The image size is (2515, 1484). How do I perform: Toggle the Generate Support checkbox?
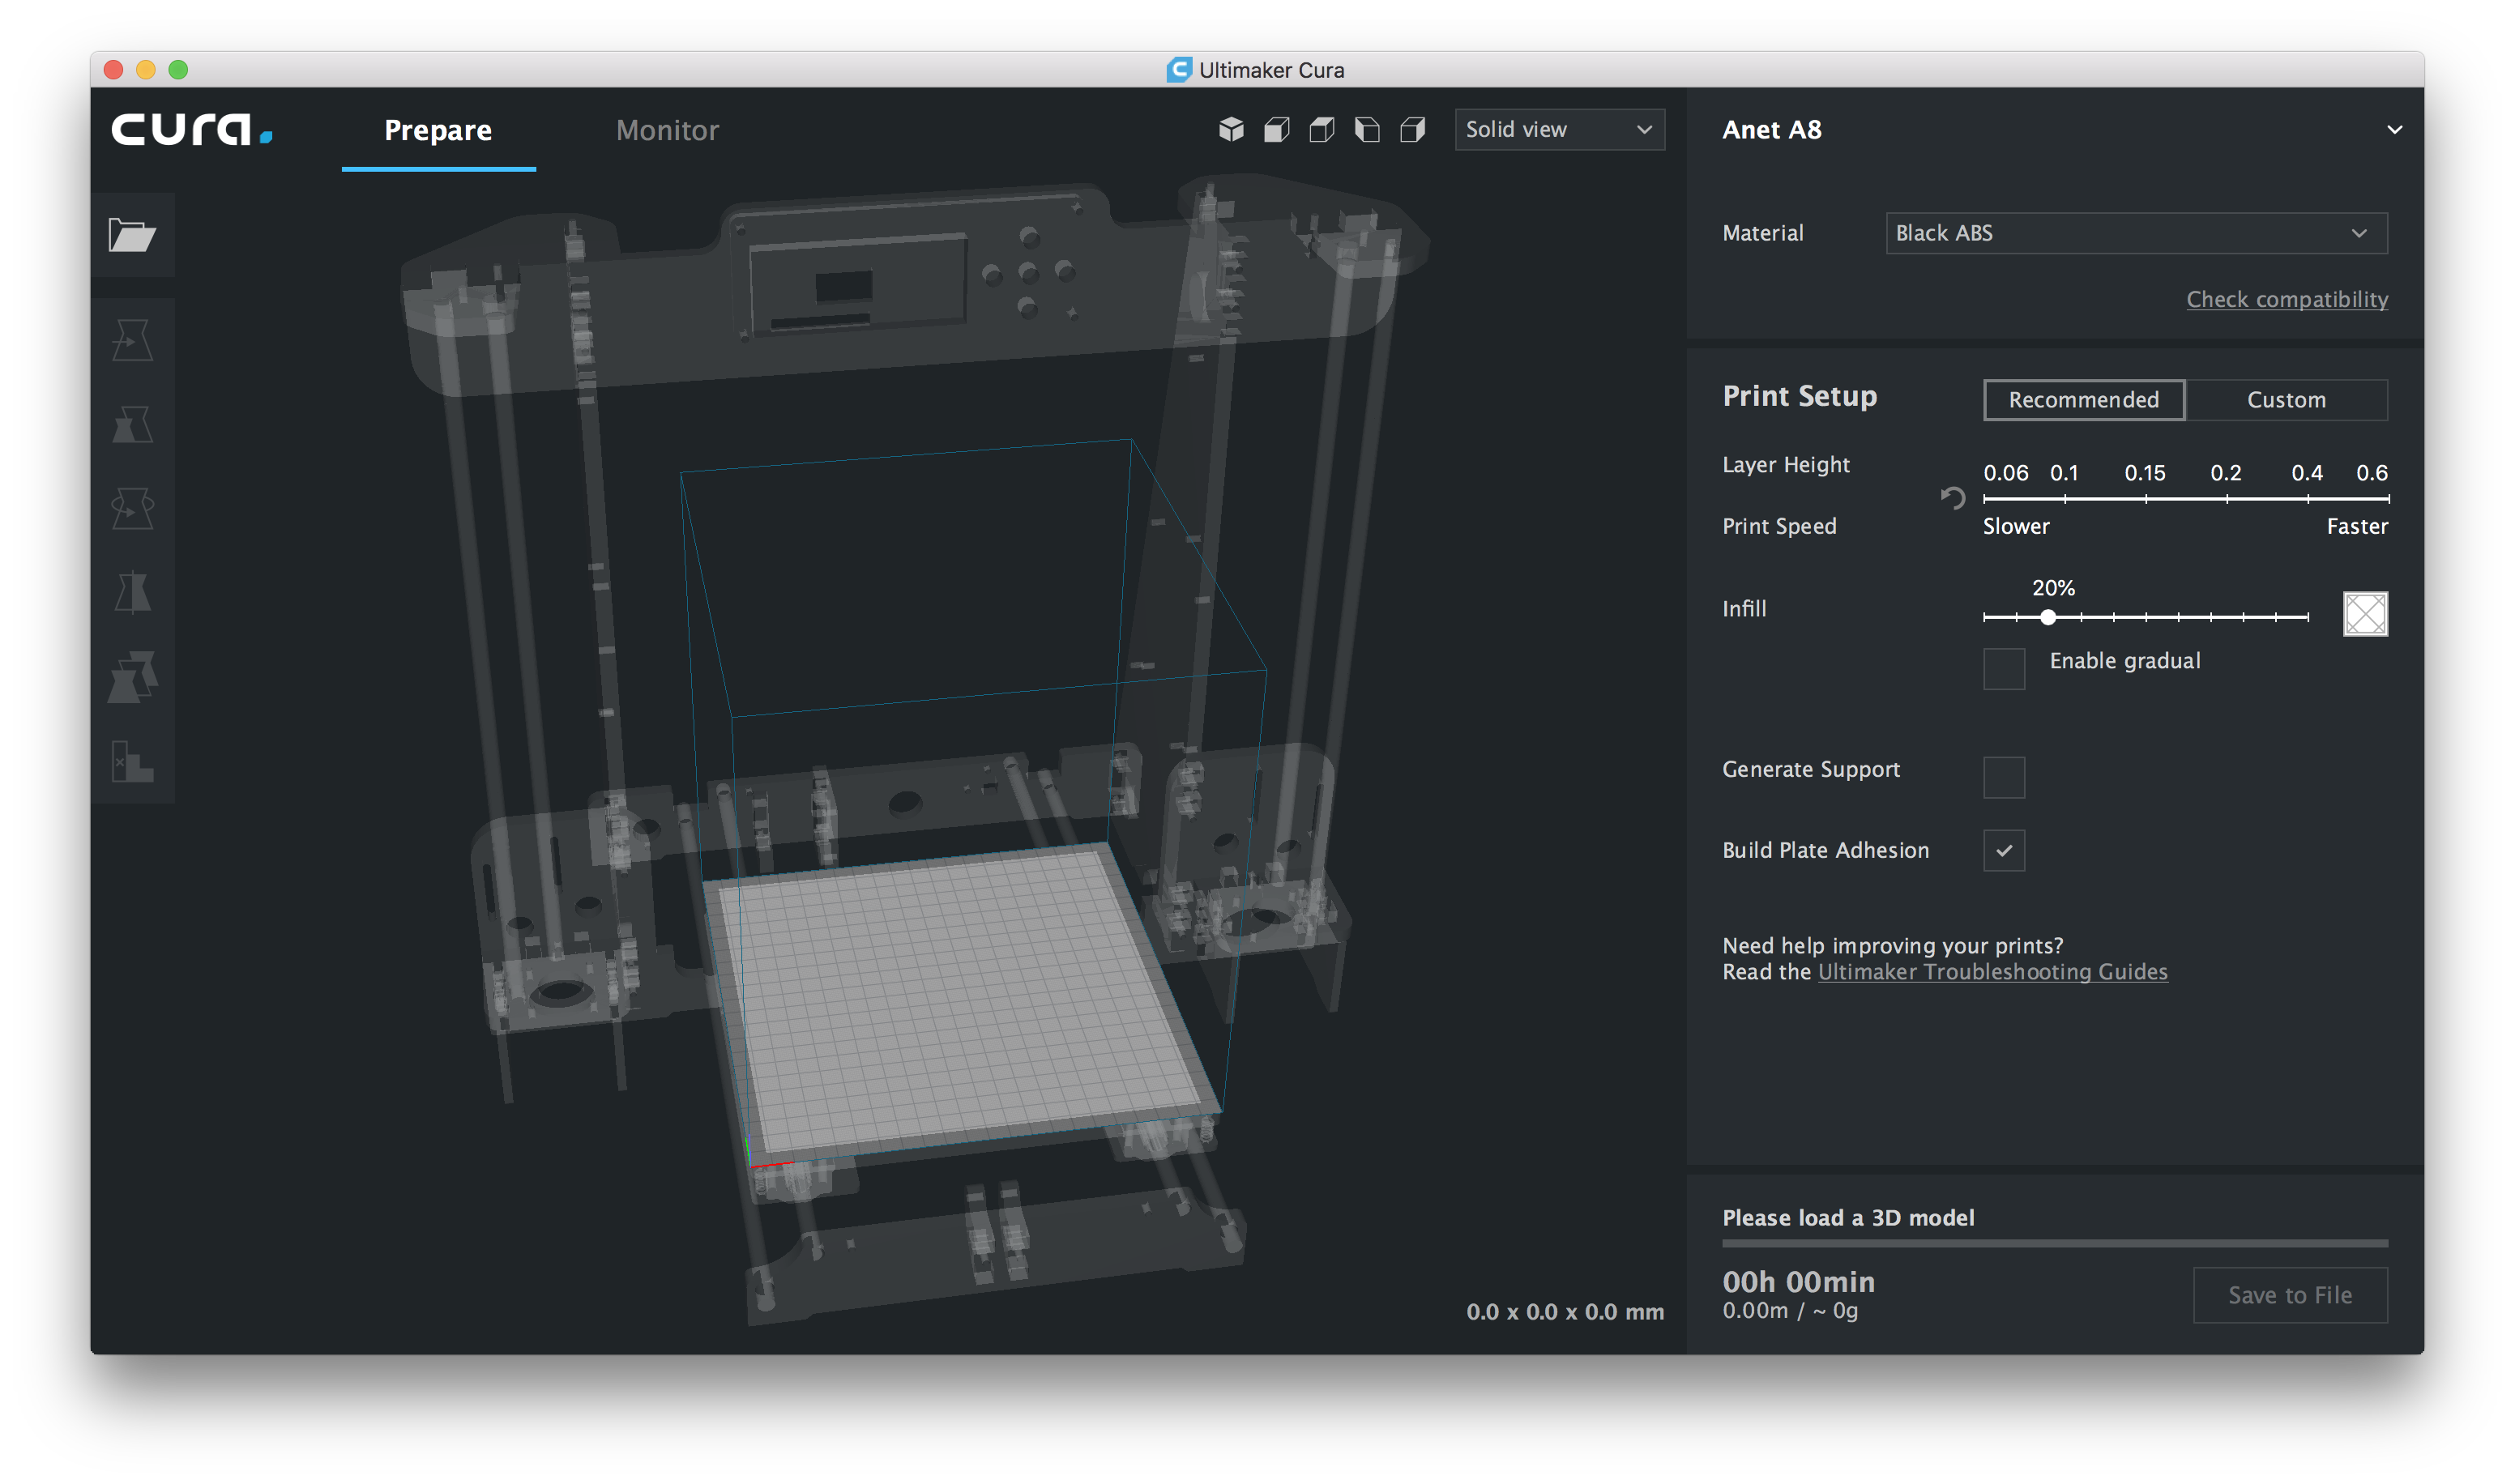pyautogui.click(x=2004, y=777)
